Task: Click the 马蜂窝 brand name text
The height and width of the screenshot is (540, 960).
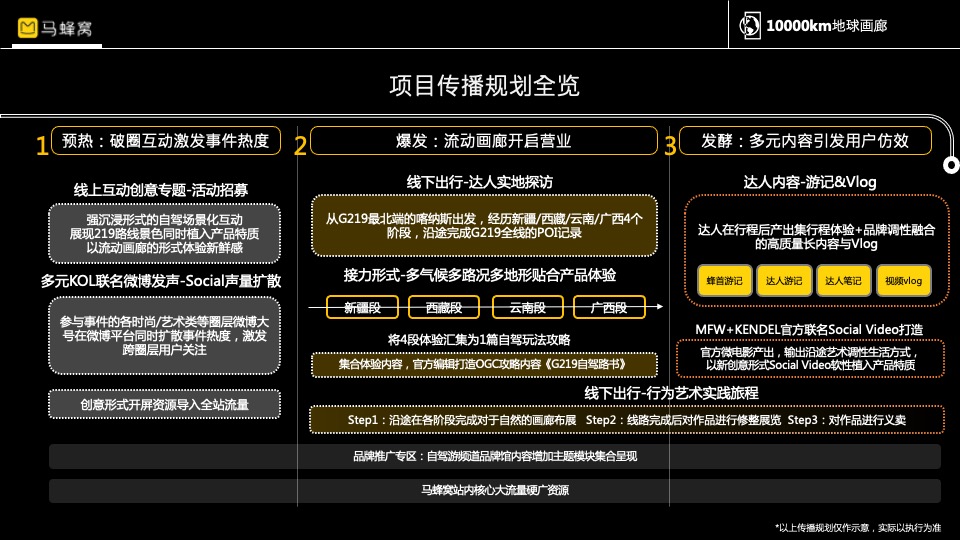Action: 67,28
